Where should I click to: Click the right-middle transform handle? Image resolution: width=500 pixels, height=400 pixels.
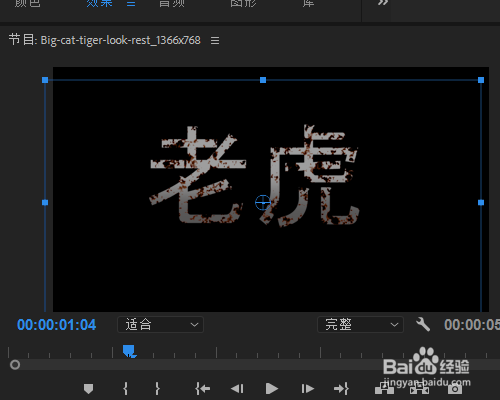tap(481, 202)
